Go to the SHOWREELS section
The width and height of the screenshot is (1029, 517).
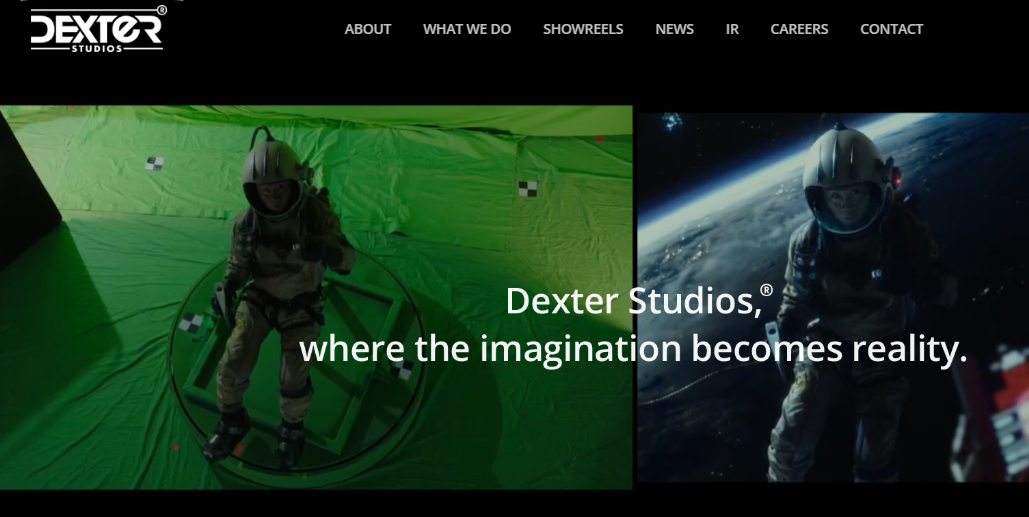coord(583,30)
